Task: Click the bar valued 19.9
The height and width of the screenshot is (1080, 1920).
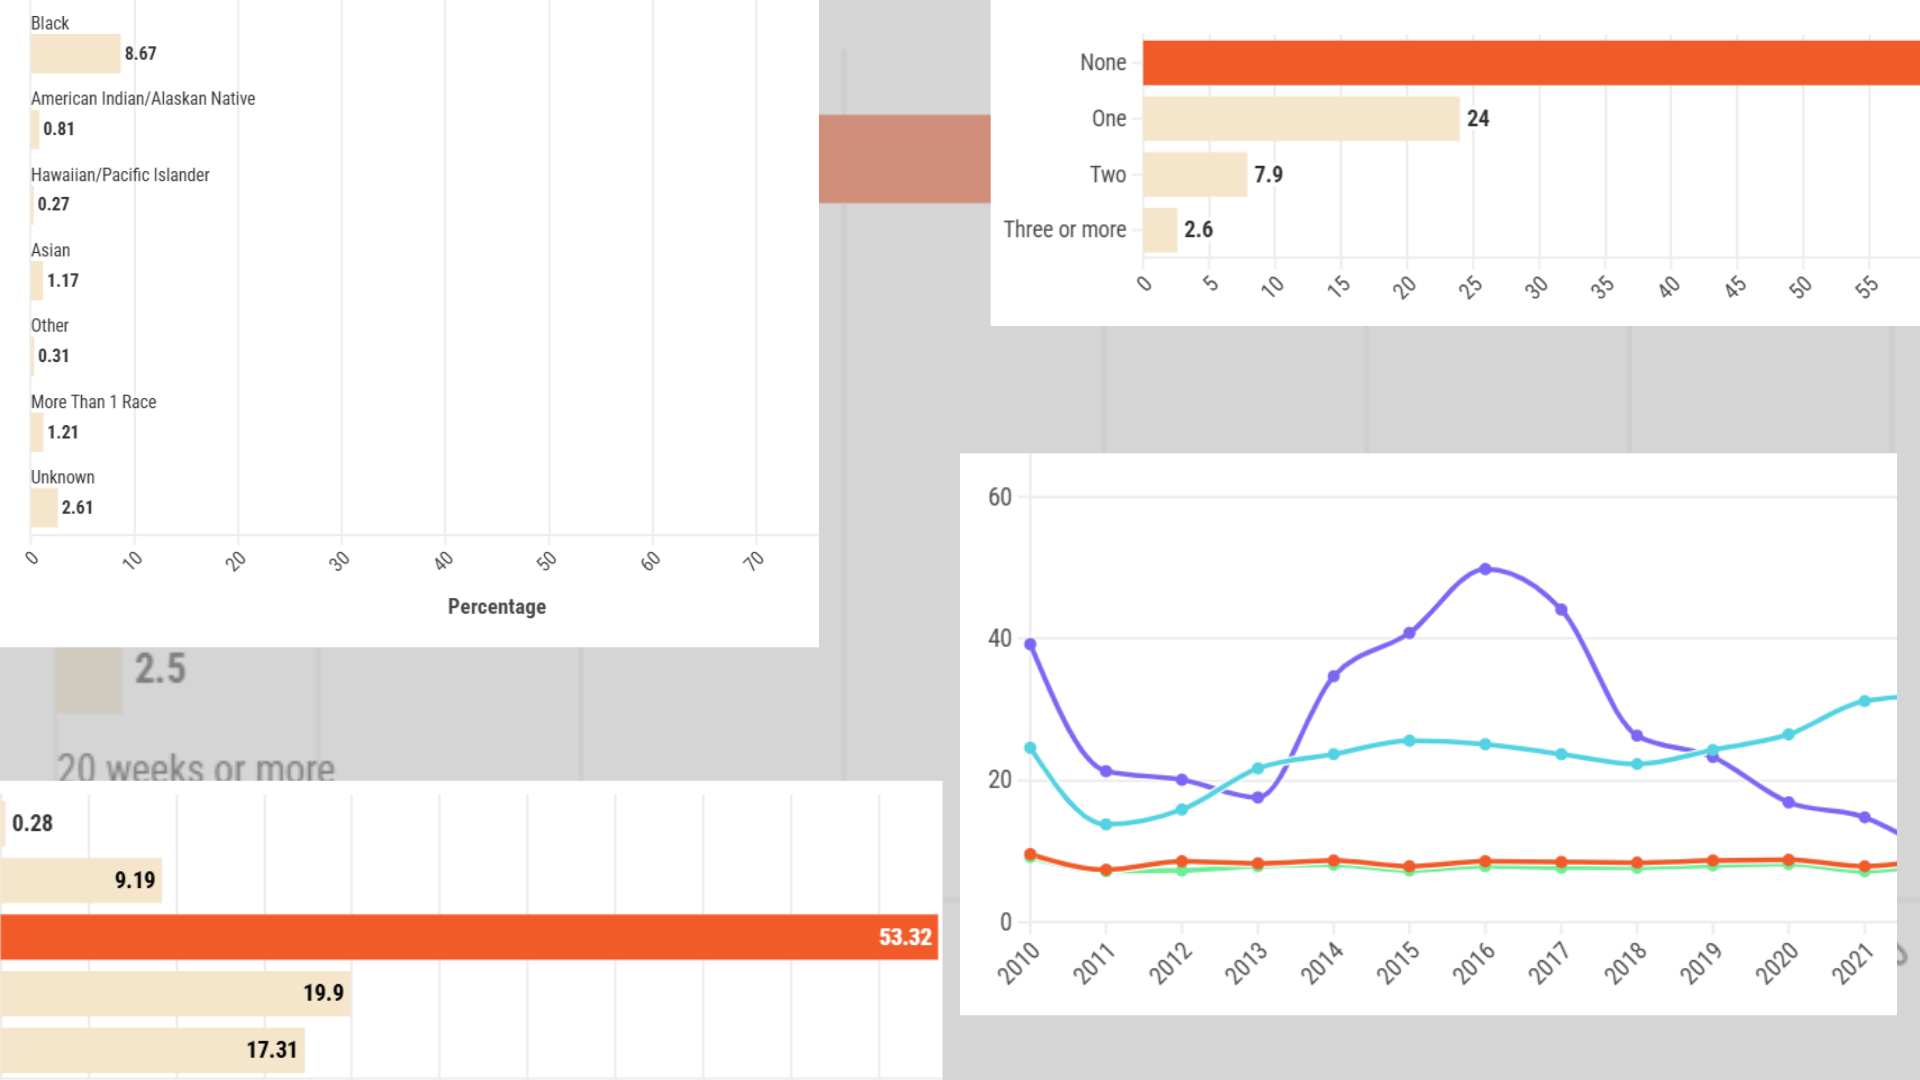Action: (175, 993)
